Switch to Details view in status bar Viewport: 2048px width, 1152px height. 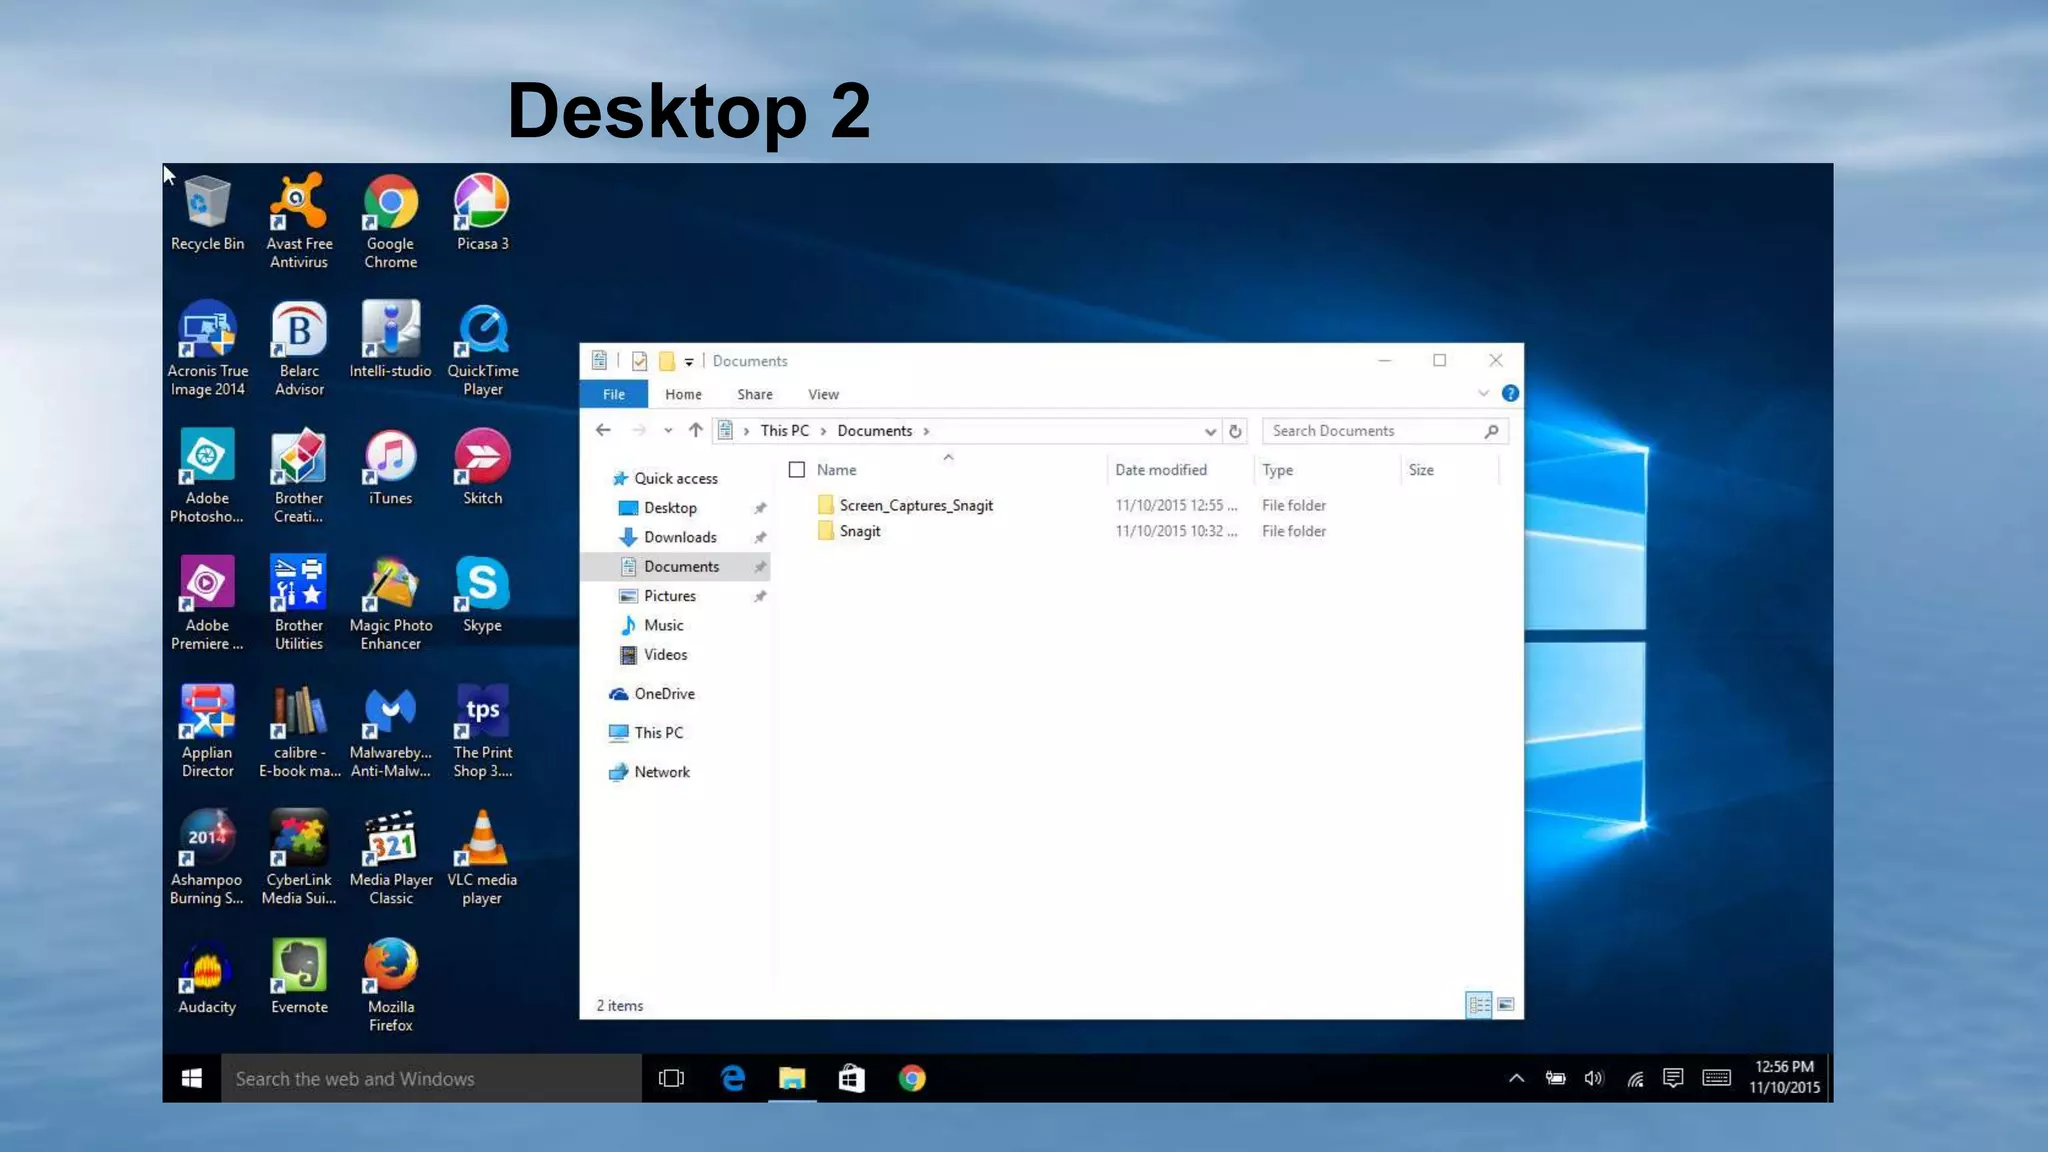coord(1478,1004)
